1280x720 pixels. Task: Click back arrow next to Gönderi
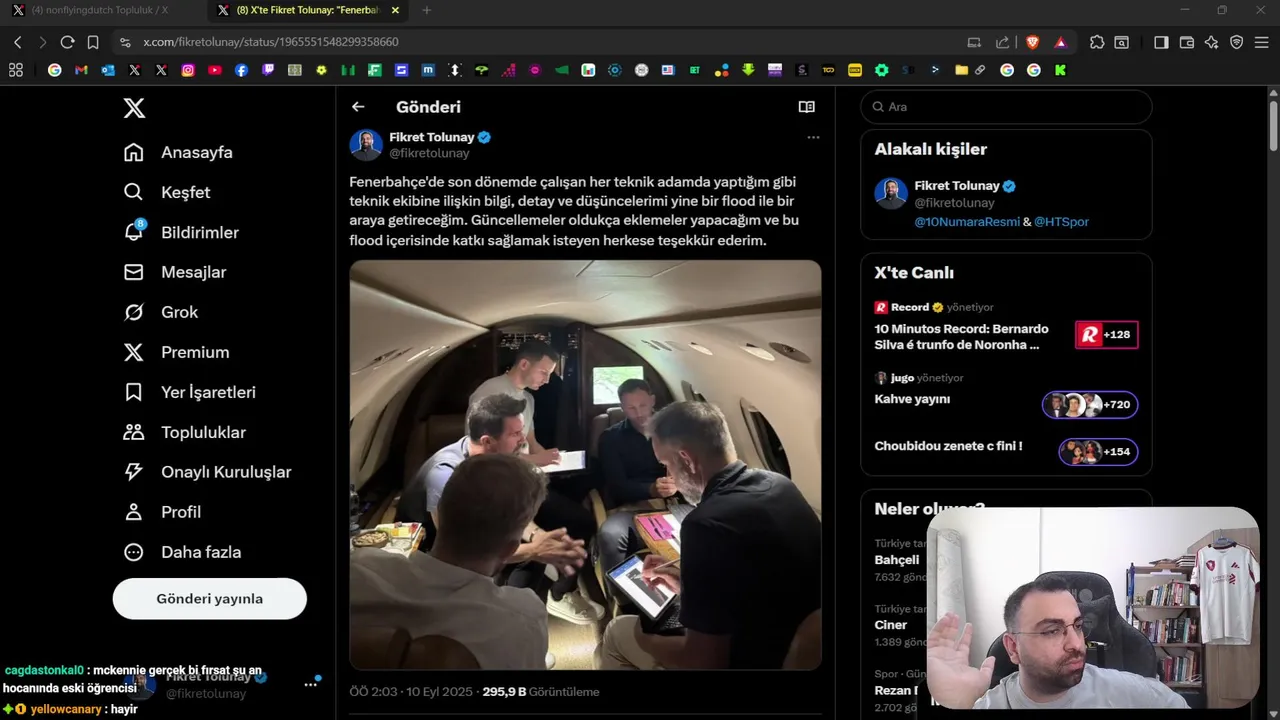[358, 107]
